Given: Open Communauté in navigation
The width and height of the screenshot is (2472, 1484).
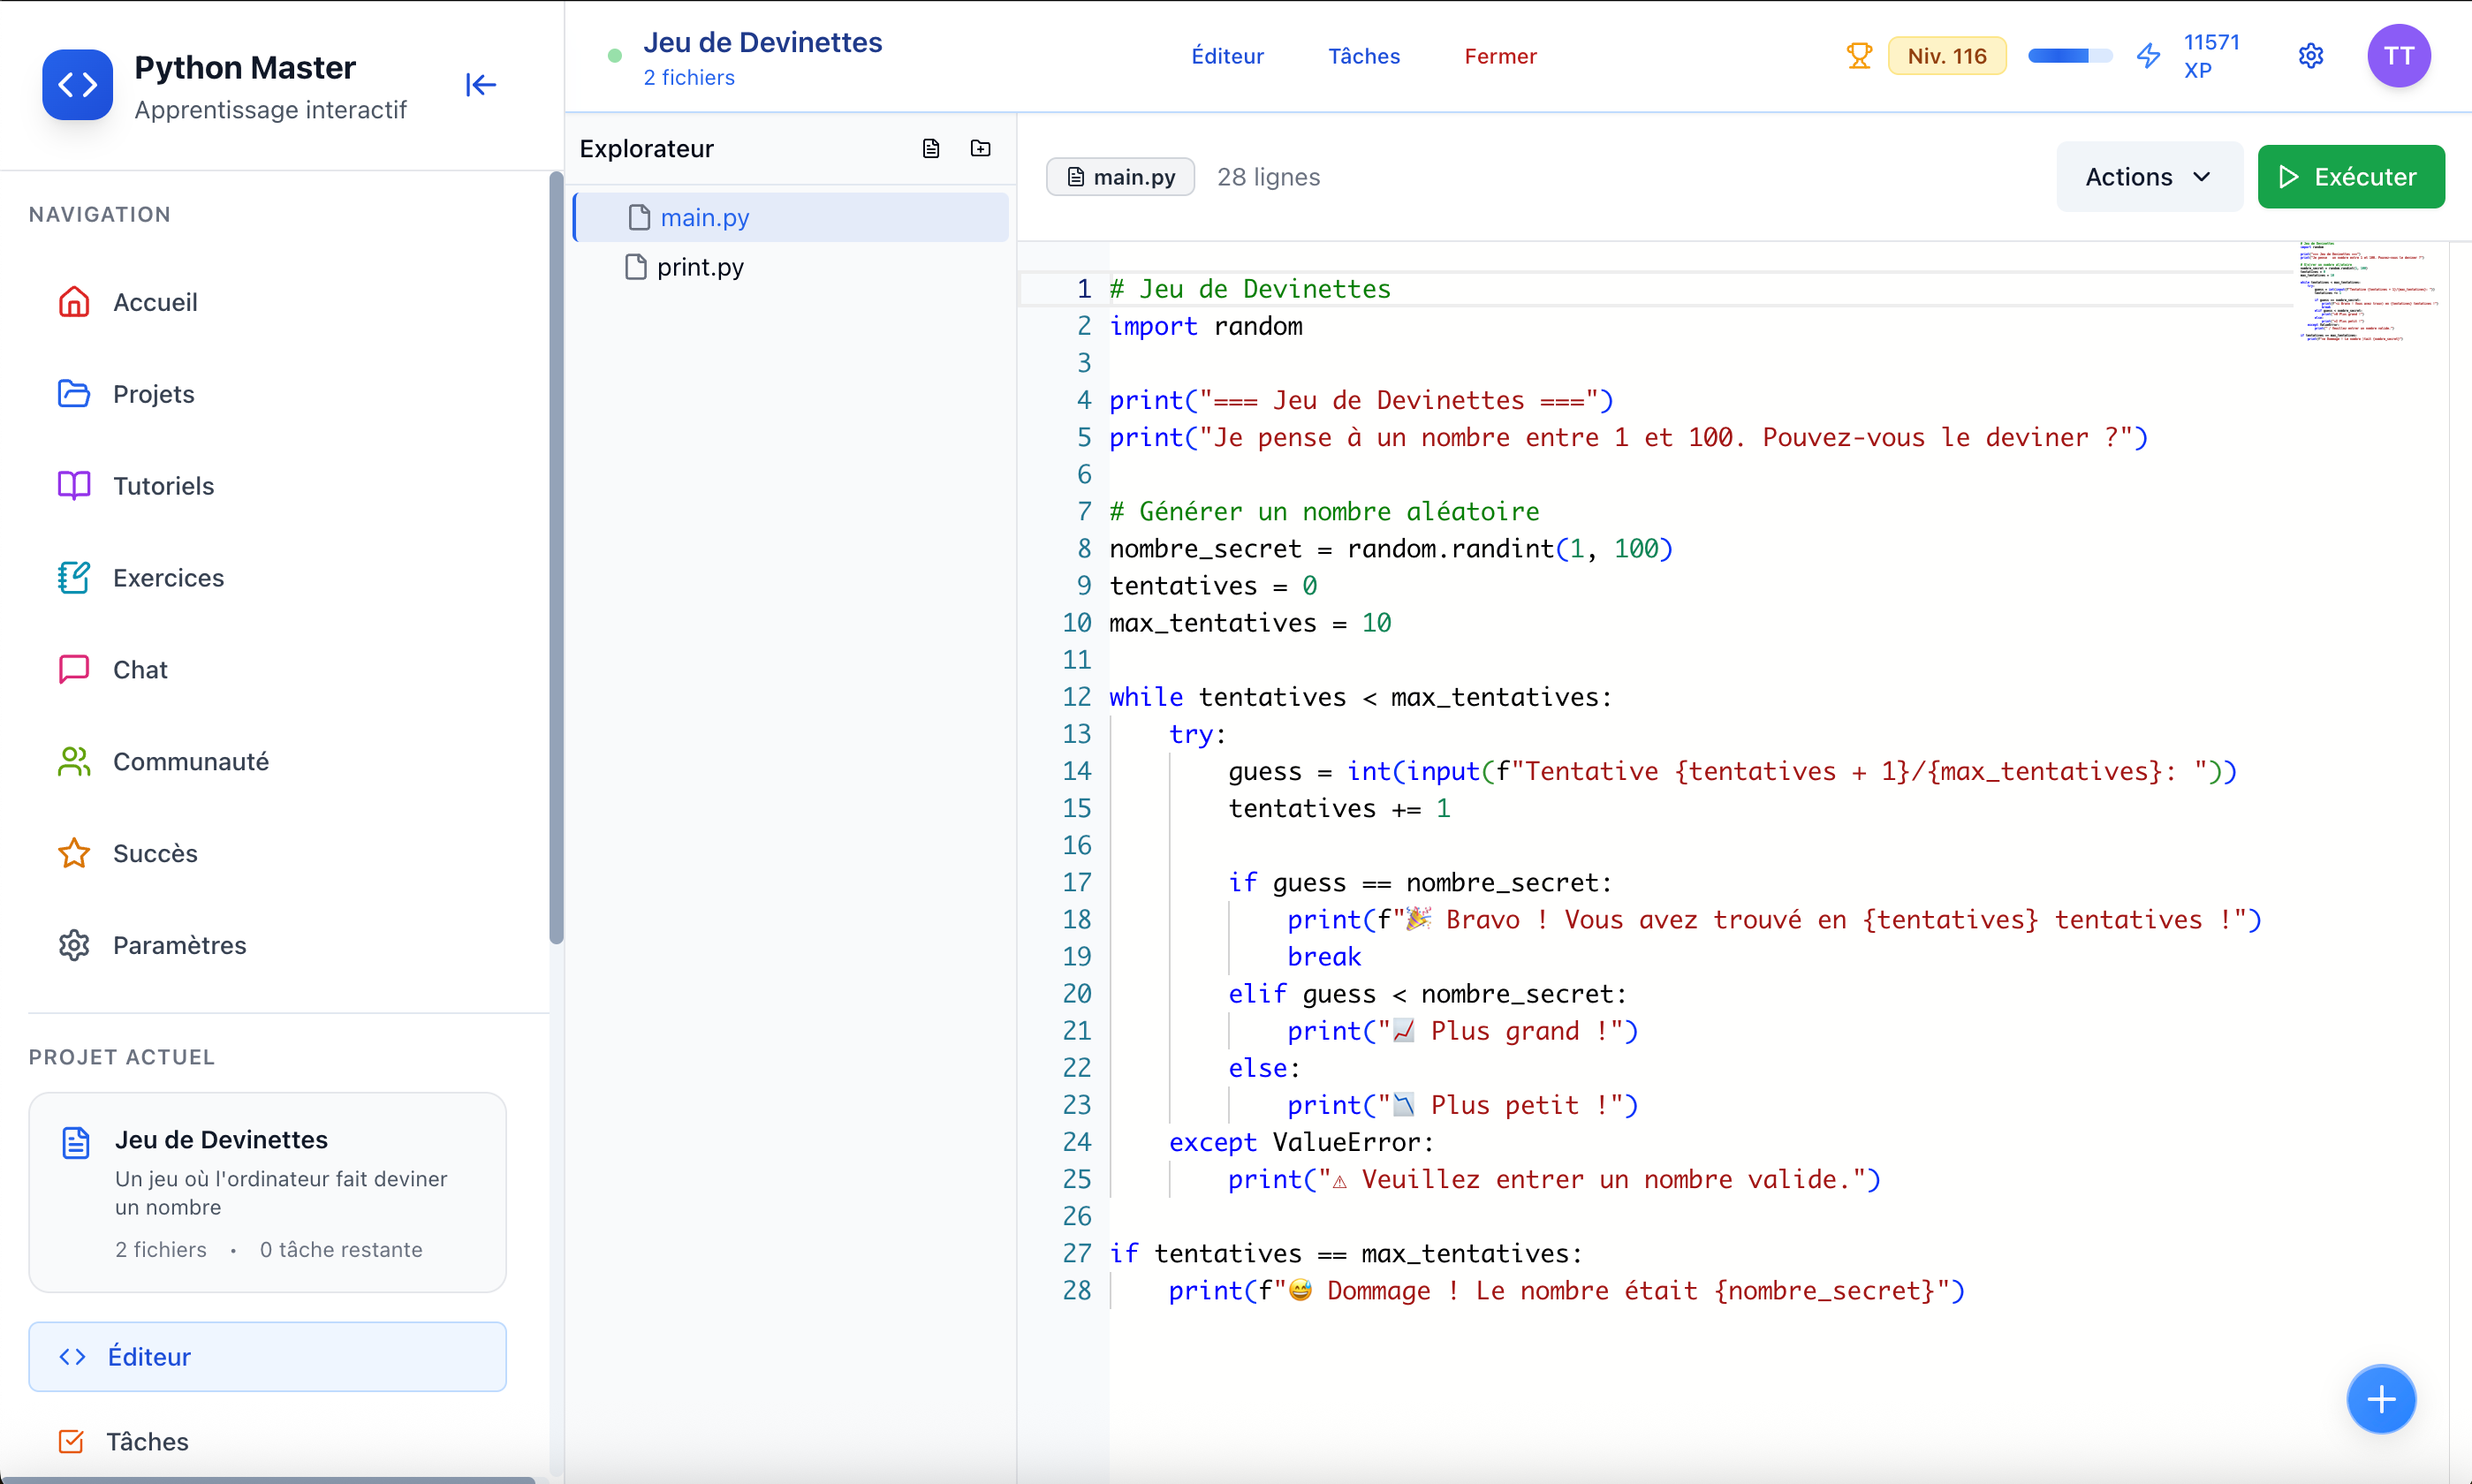Looking at the screenshot, I should coord(267,762).
